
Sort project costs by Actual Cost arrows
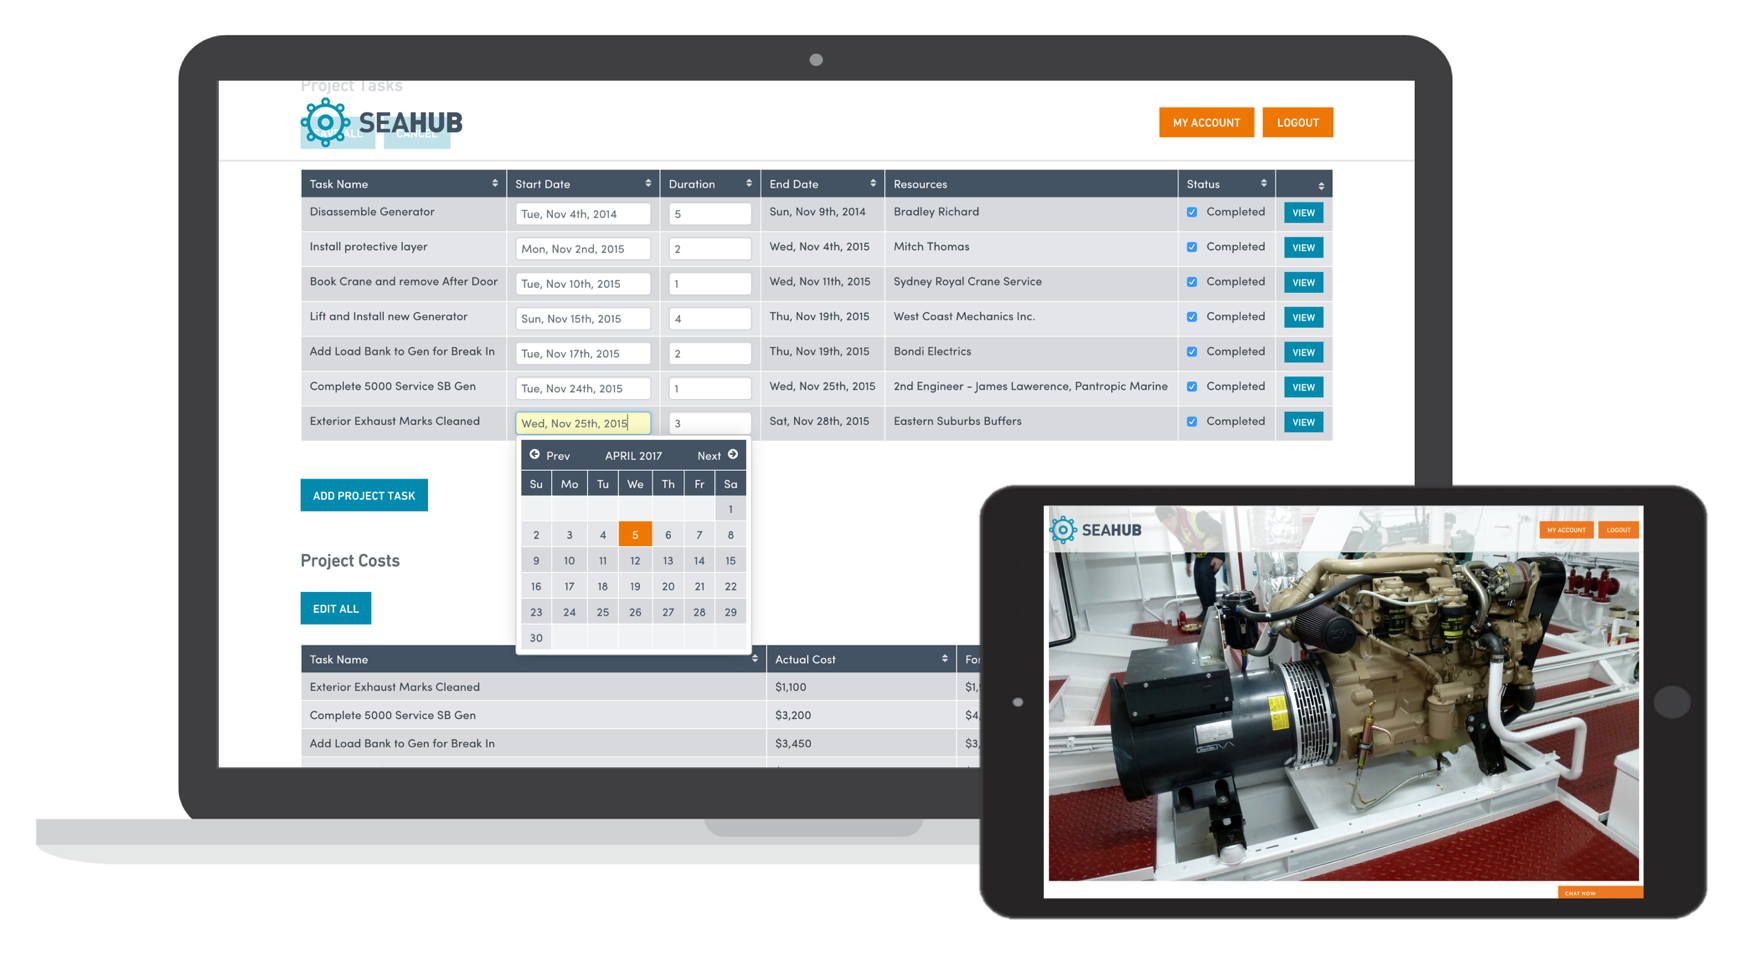(x=944, y=659)
